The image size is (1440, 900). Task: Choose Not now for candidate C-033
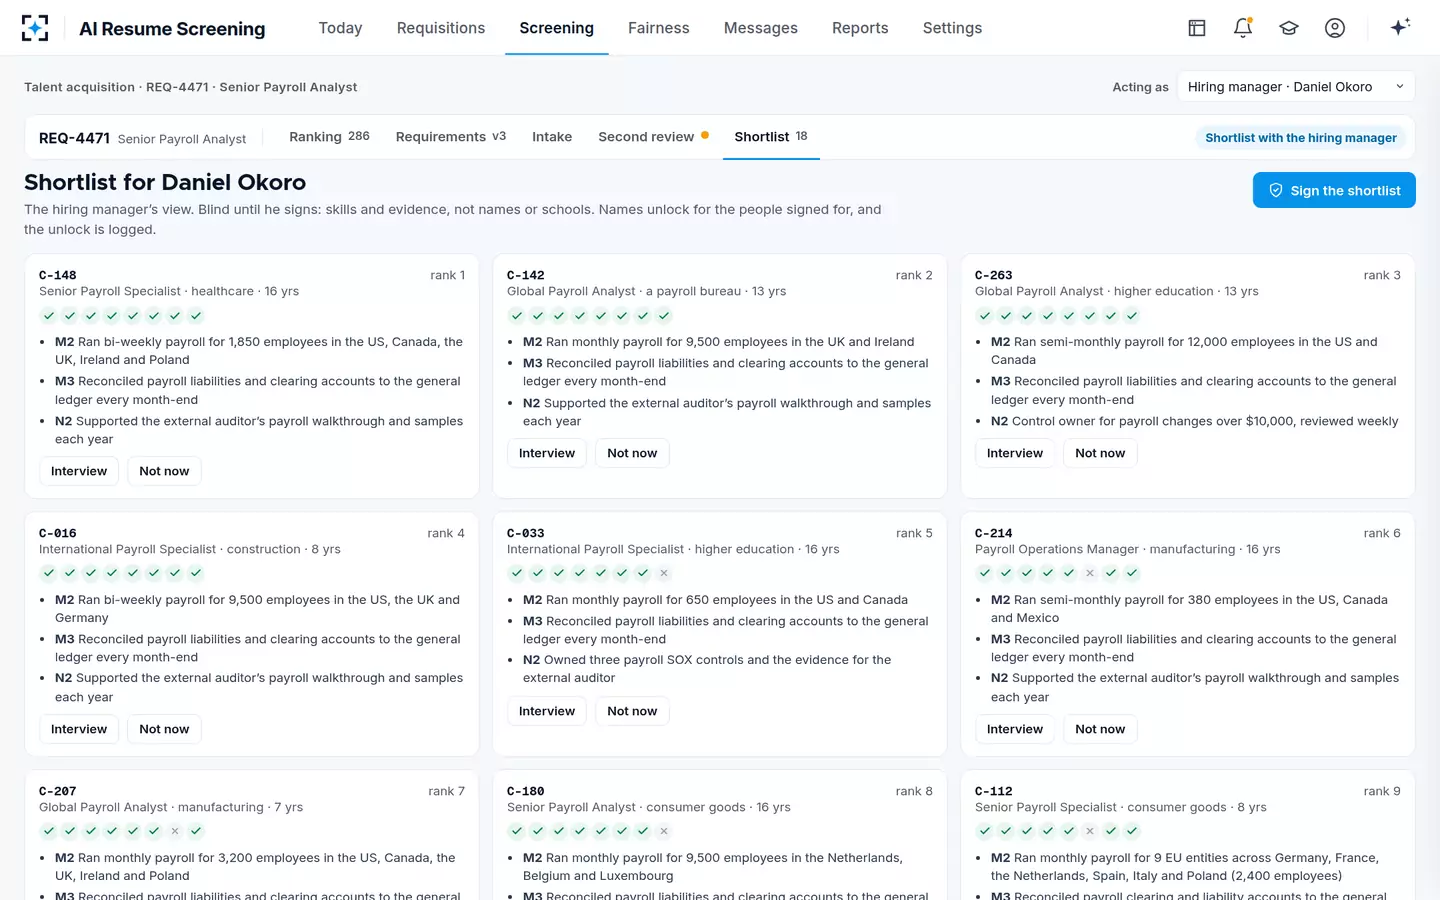(x=632, y=711)
